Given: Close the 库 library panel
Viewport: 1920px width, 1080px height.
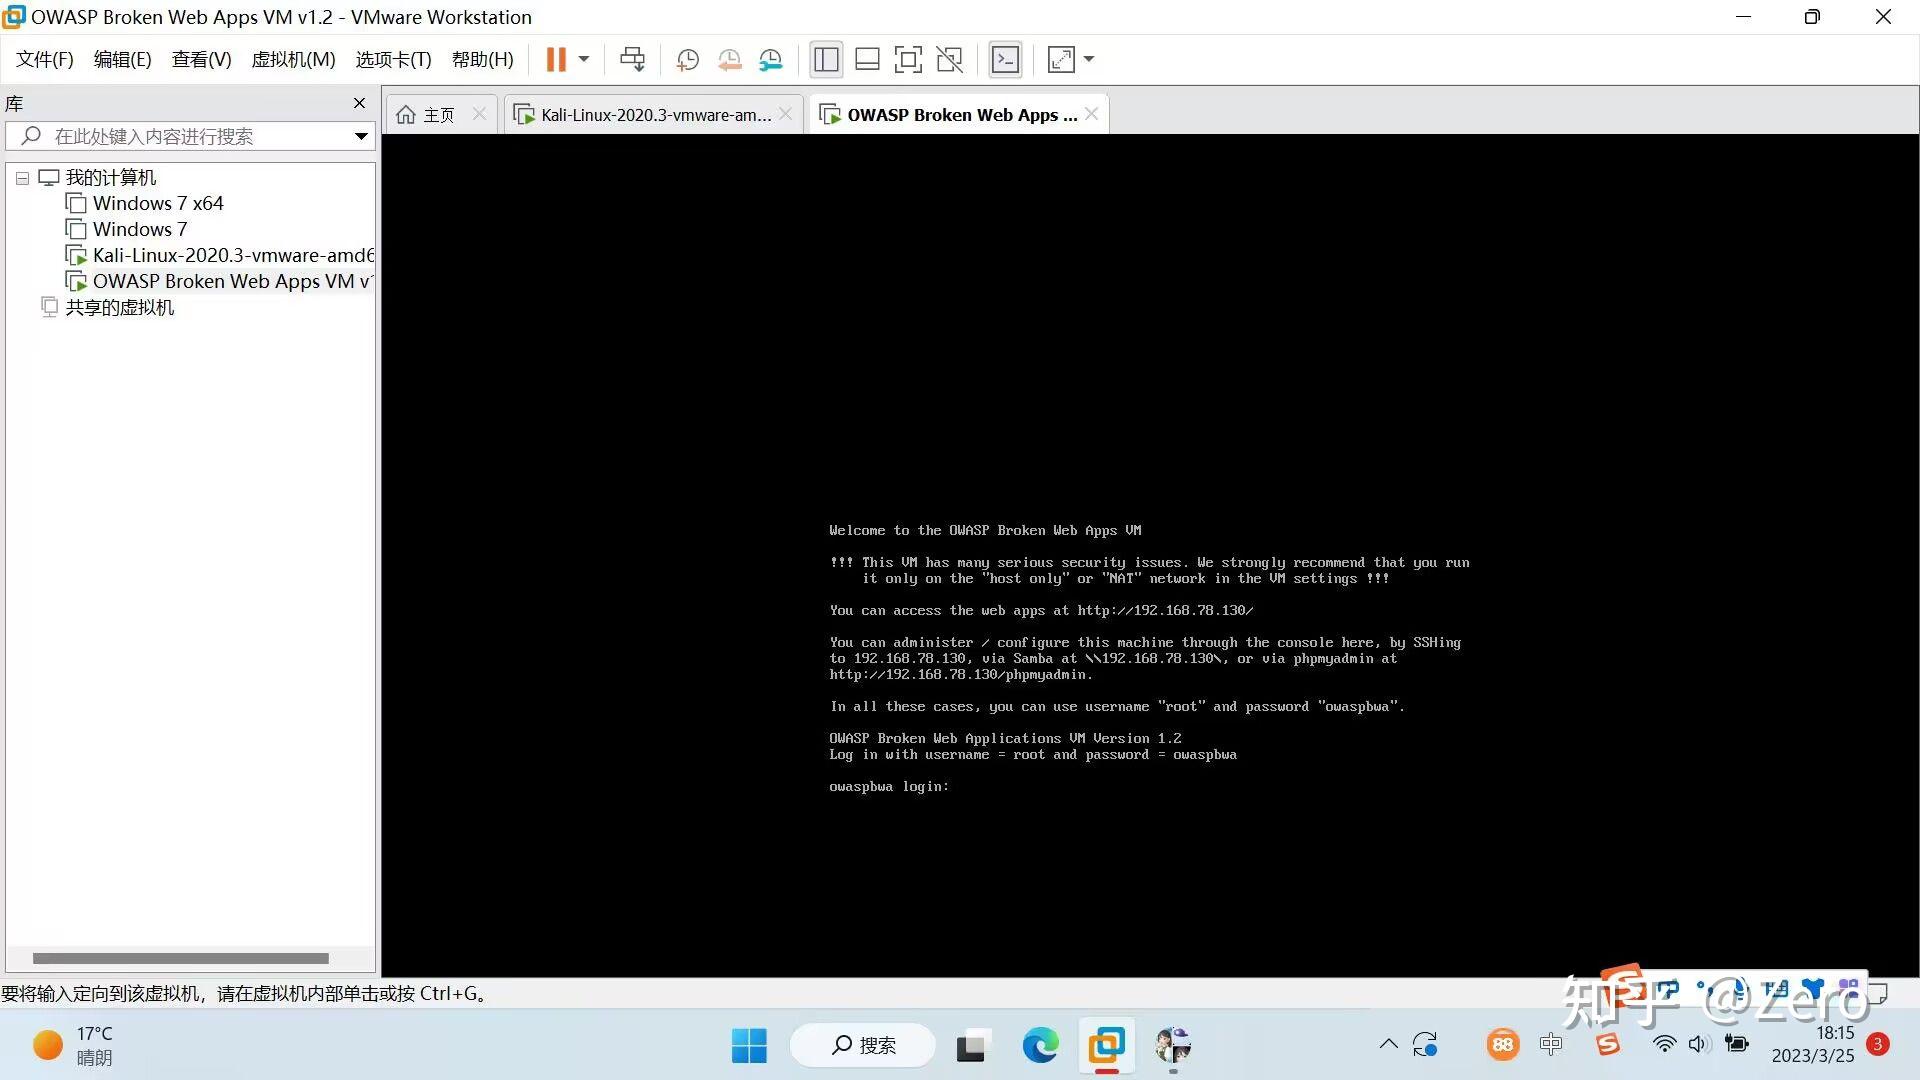Looking at the screenshot, I should [360, 103].
